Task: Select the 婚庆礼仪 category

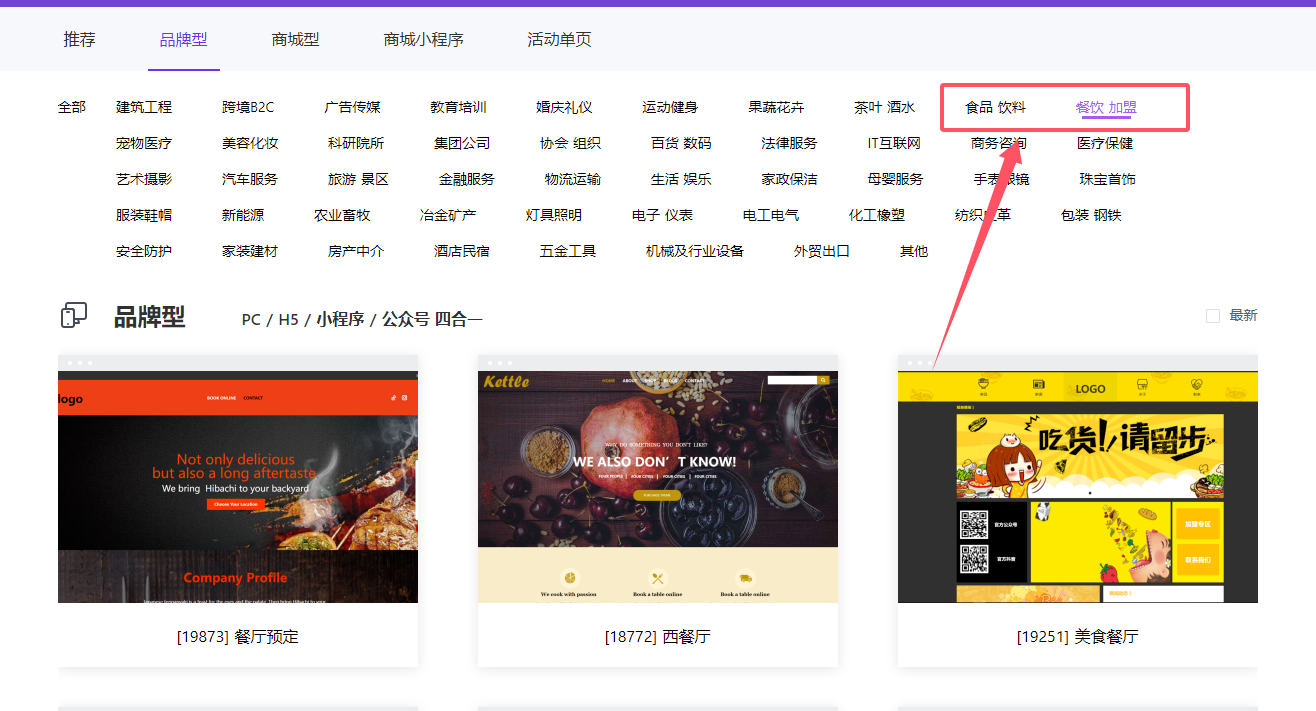Action: 564,107
